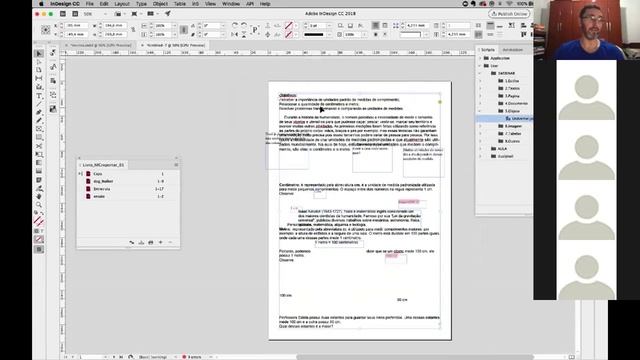
Task: Select the Line tool
Action: tap(39, 104)
